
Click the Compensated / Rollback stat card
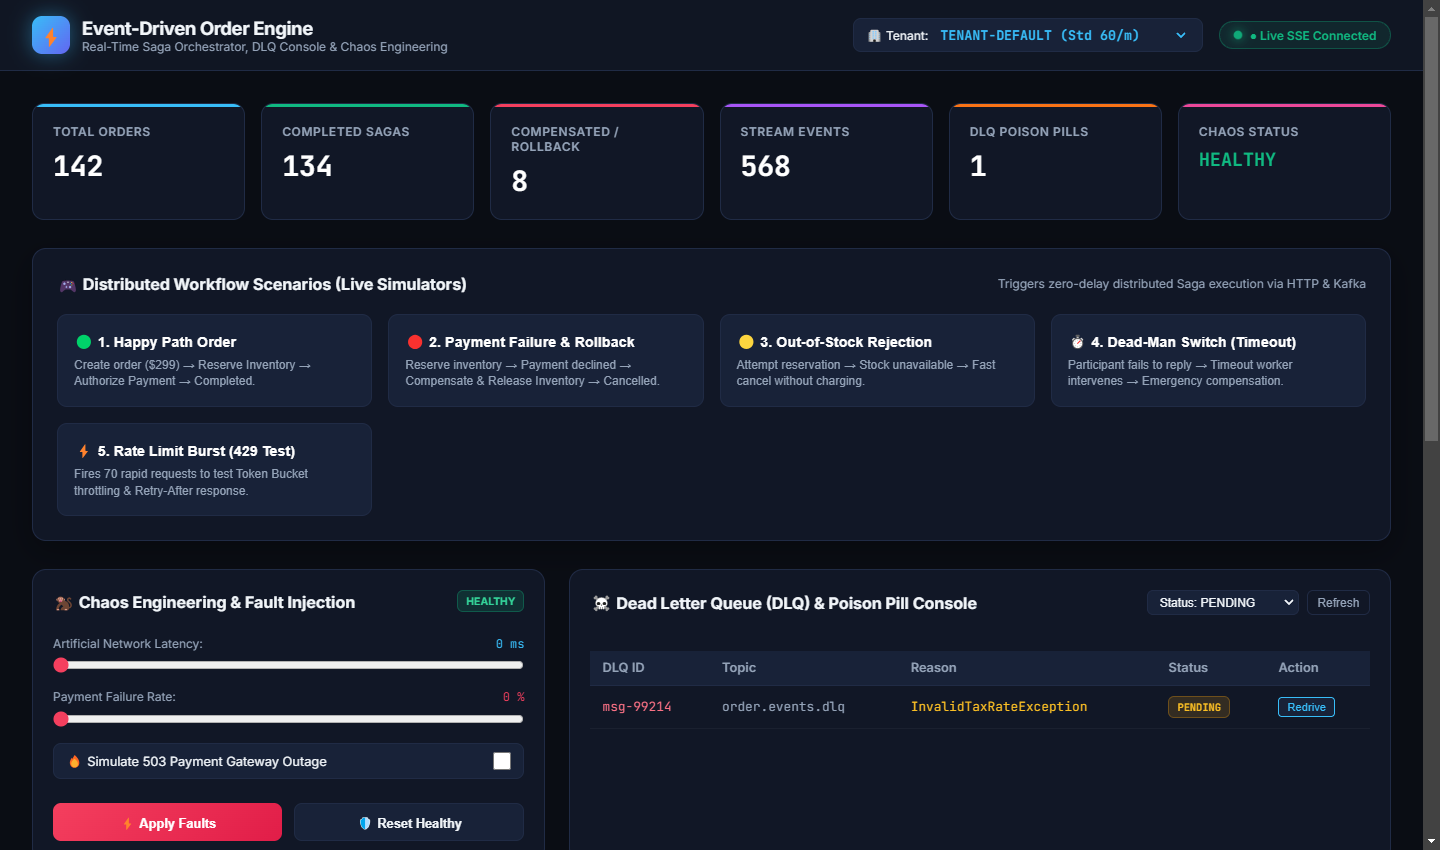(x=597, y=161)
